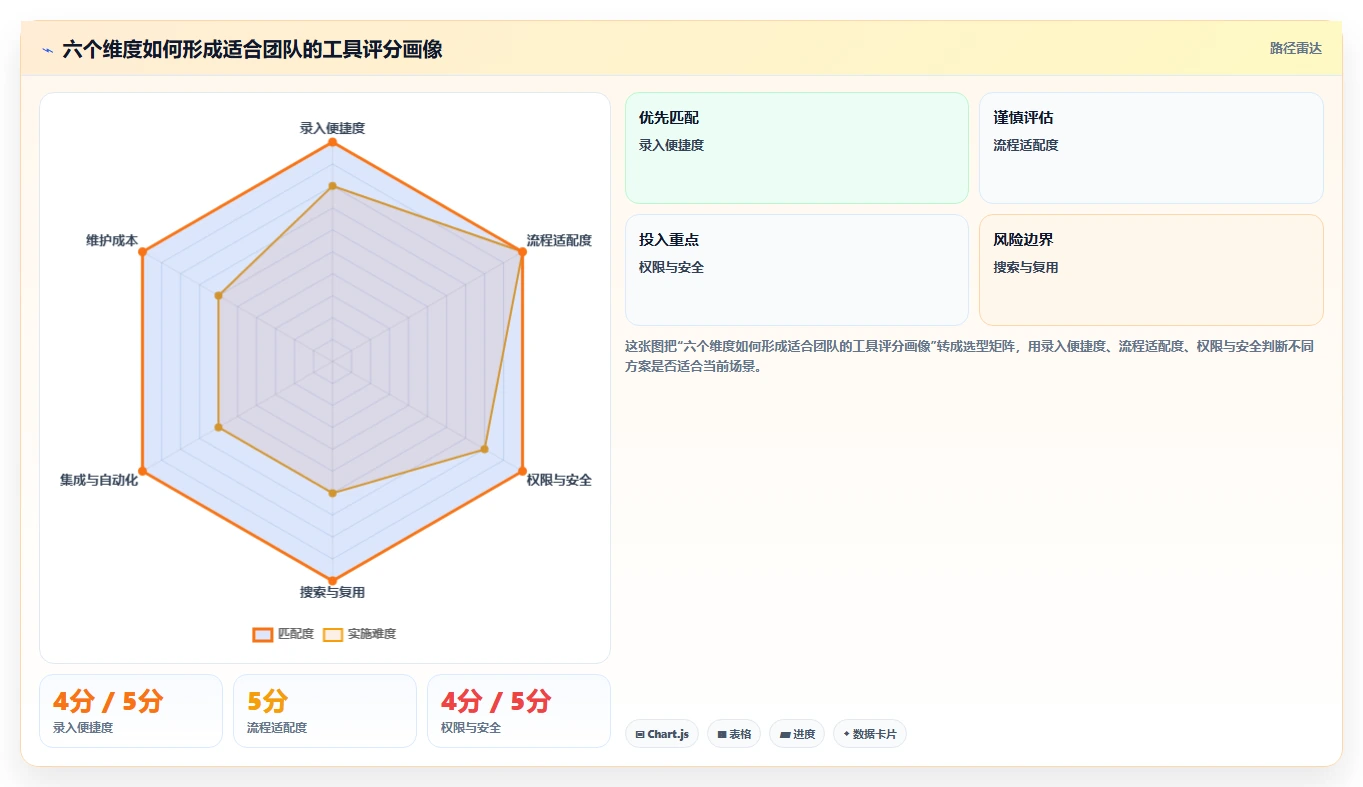Viewport: 1363px width, 787px height.
Task: Click the 实施难度 data point on 维护成本 axis
Action: click(218, 296)
